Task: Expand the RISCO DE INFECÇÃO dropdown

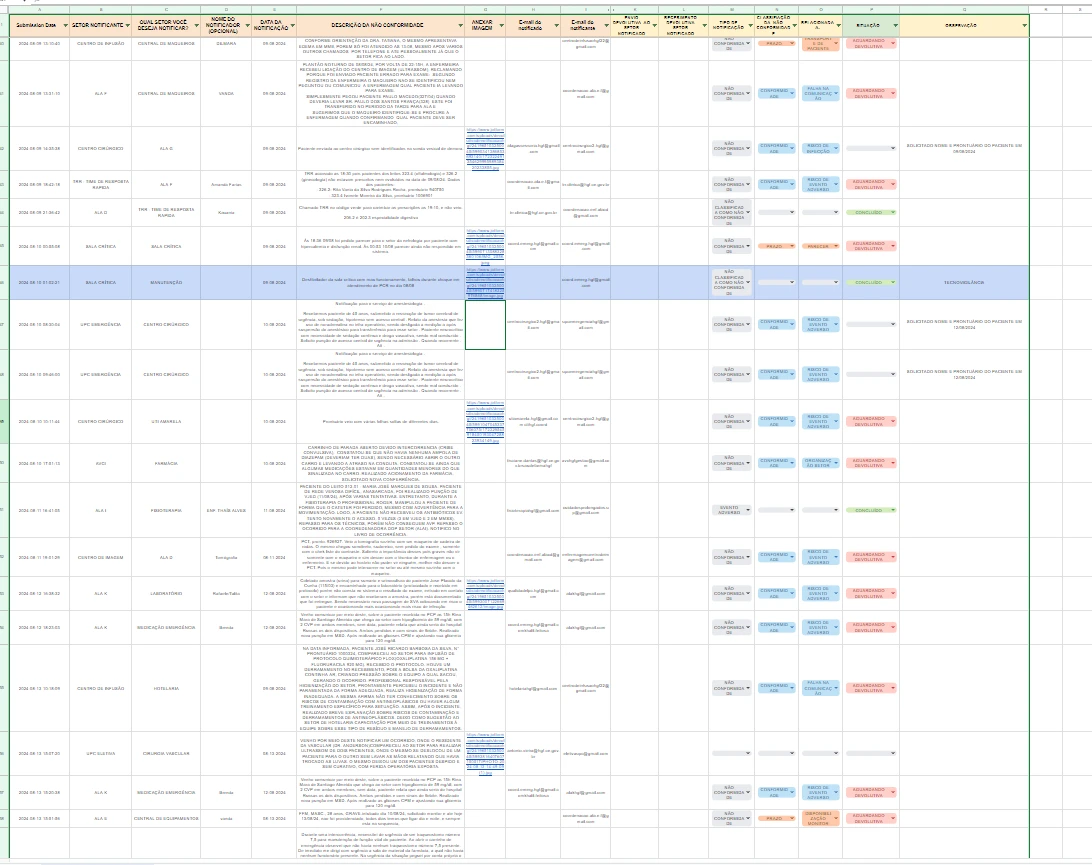Action: (x=821, y=146)
